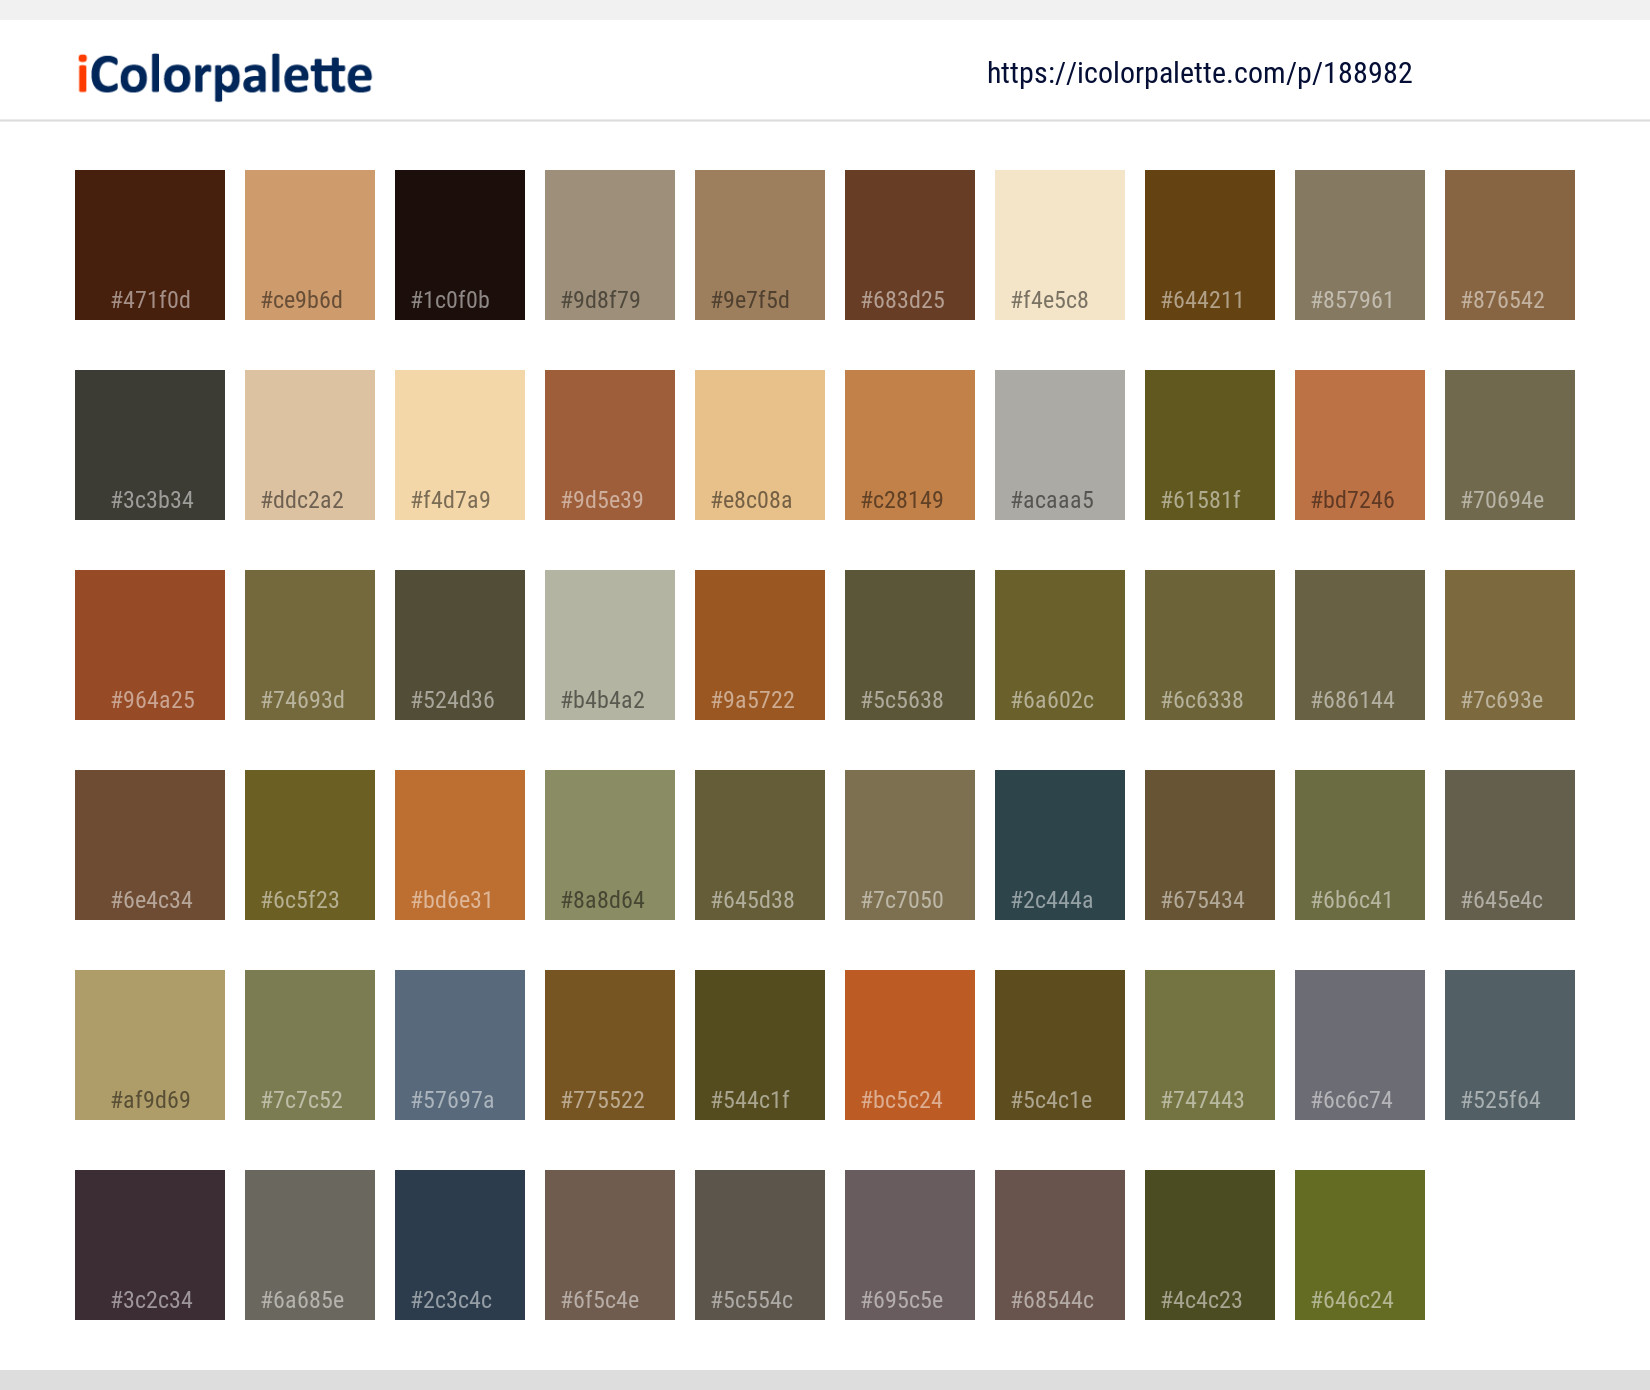
Task: Click the slate blue #57697a swatch
Action: coord(459,1044)
